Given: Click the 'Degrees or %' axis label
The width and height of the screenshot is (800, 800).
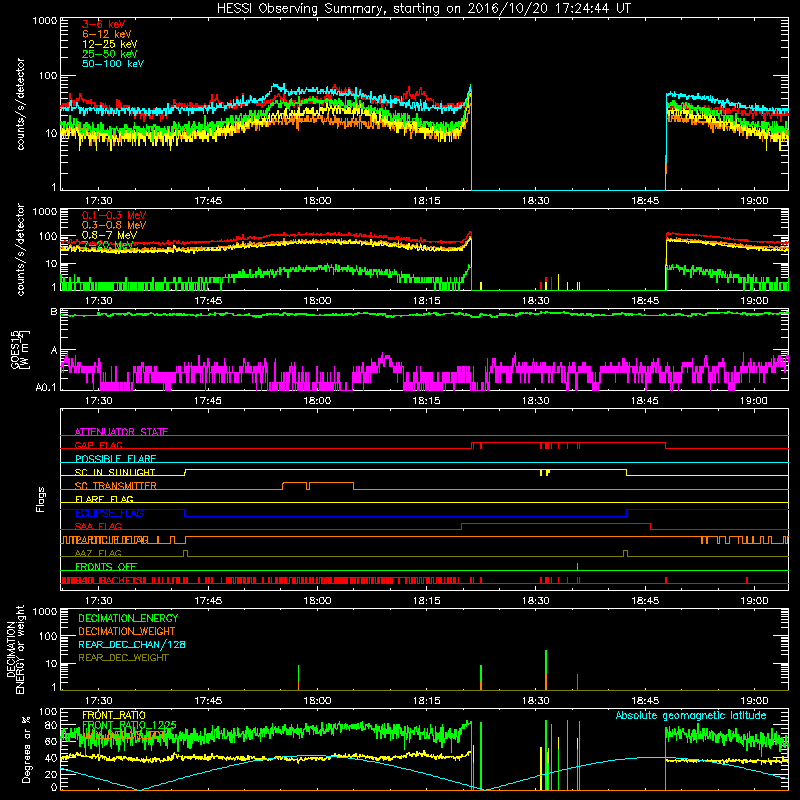Looking at the screenshot, I should [26, 749].
